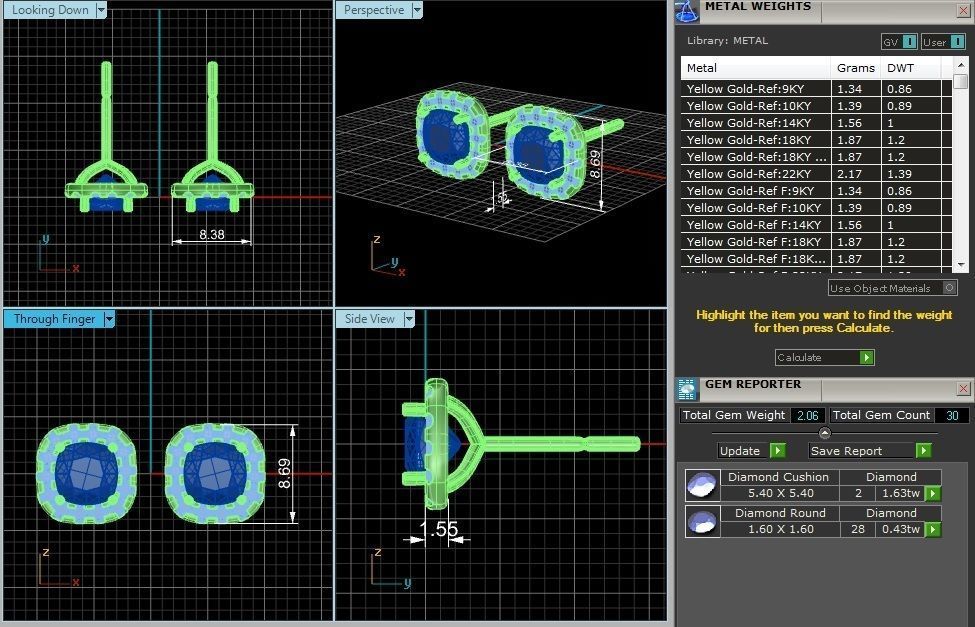Select the 8.38 dimension in Looking Down view
The image size is (975, 627).
(x=212, y=235)
